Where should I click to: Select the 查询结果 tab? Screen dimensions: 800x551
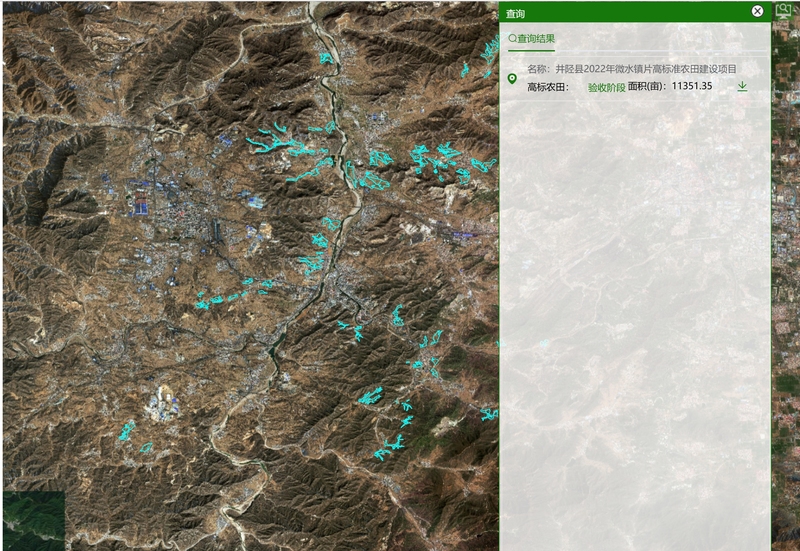tap(531, 39)
